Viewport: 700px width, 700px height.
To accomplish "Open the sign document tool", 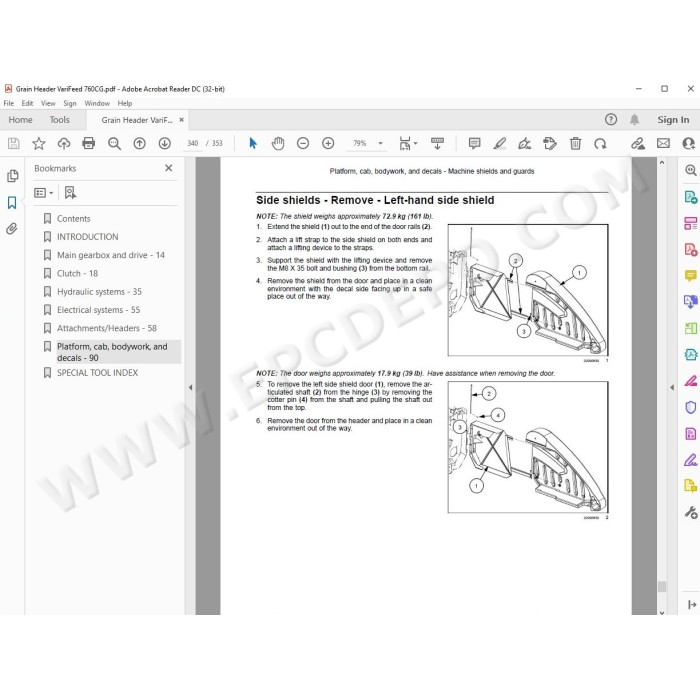I will point(525,143).
